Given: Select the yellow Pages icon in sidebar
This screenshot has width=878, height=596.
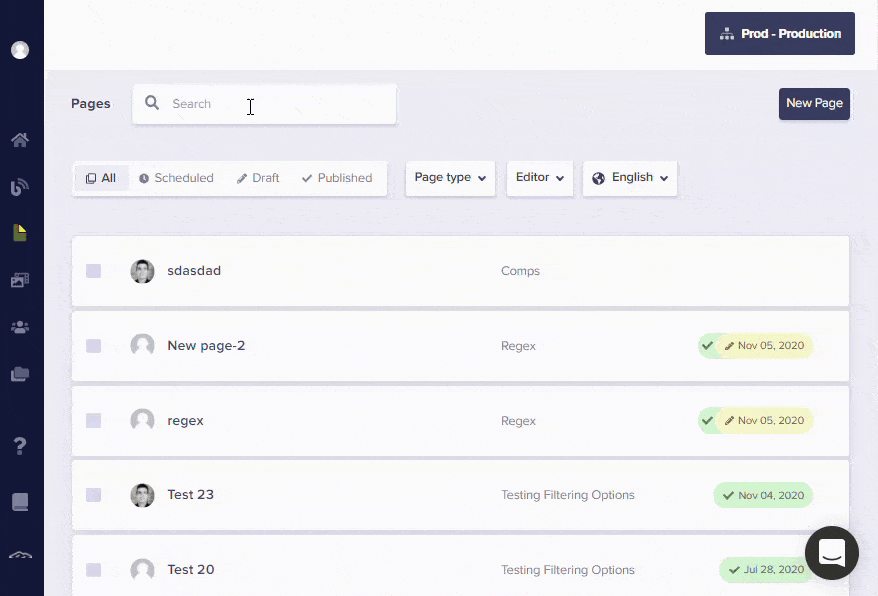Looking at the screenshot, I should coord(20,233).
